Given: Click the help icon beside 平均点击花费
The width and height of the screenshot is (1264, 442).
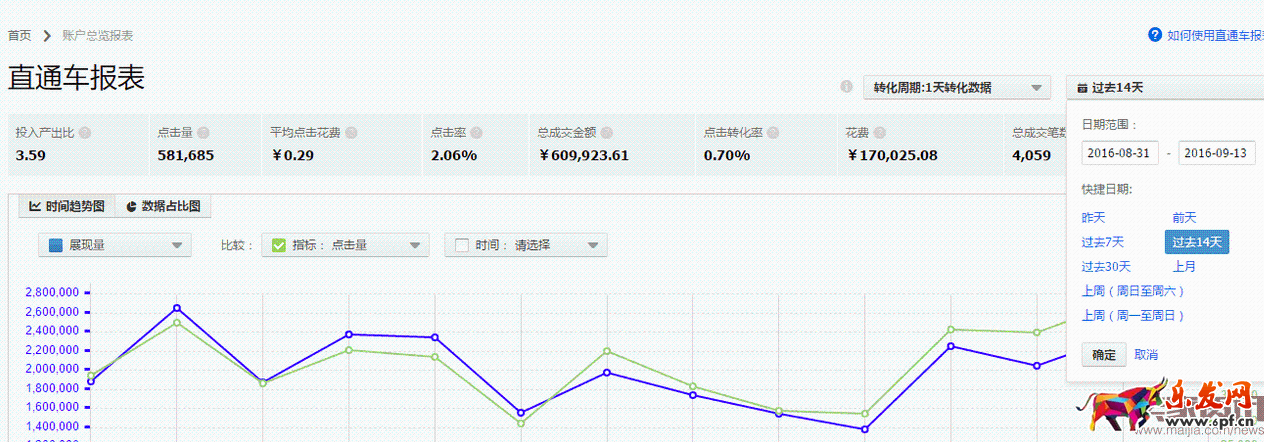Looking at the screenshot, I should [351, 133].
